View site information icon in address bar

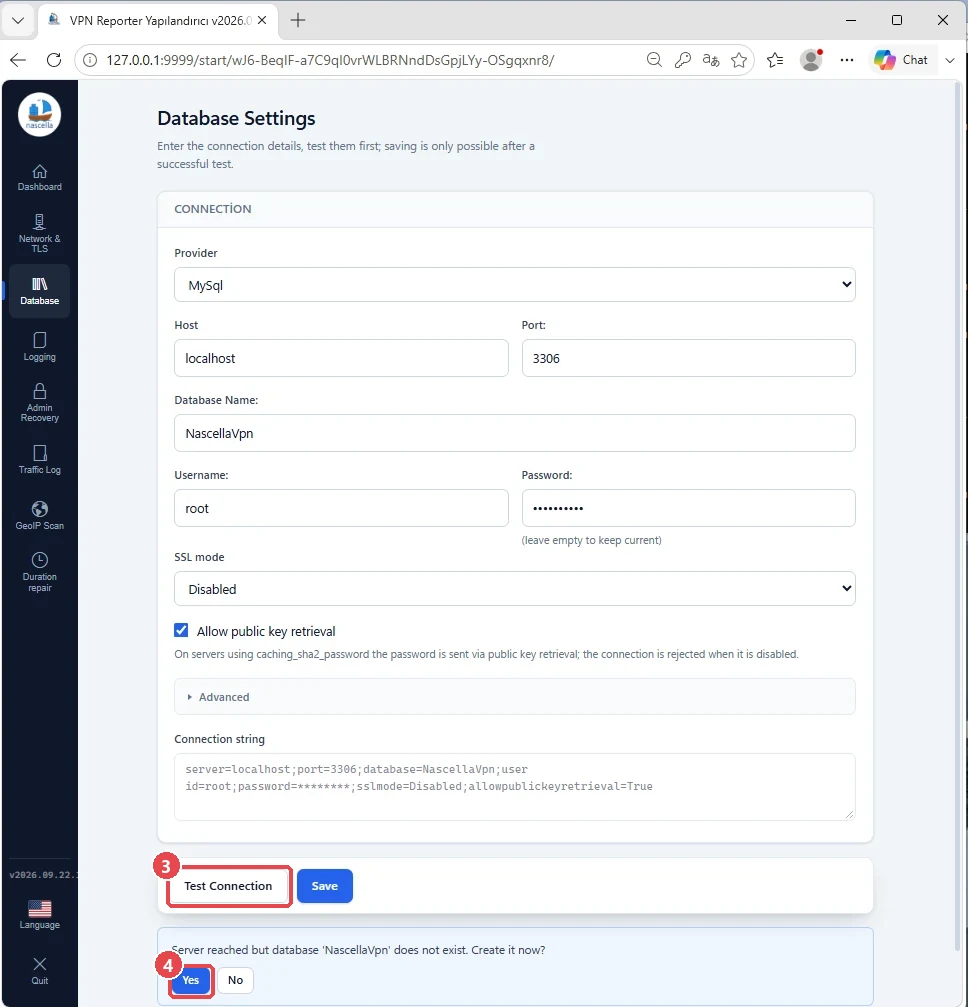point(91,60)
